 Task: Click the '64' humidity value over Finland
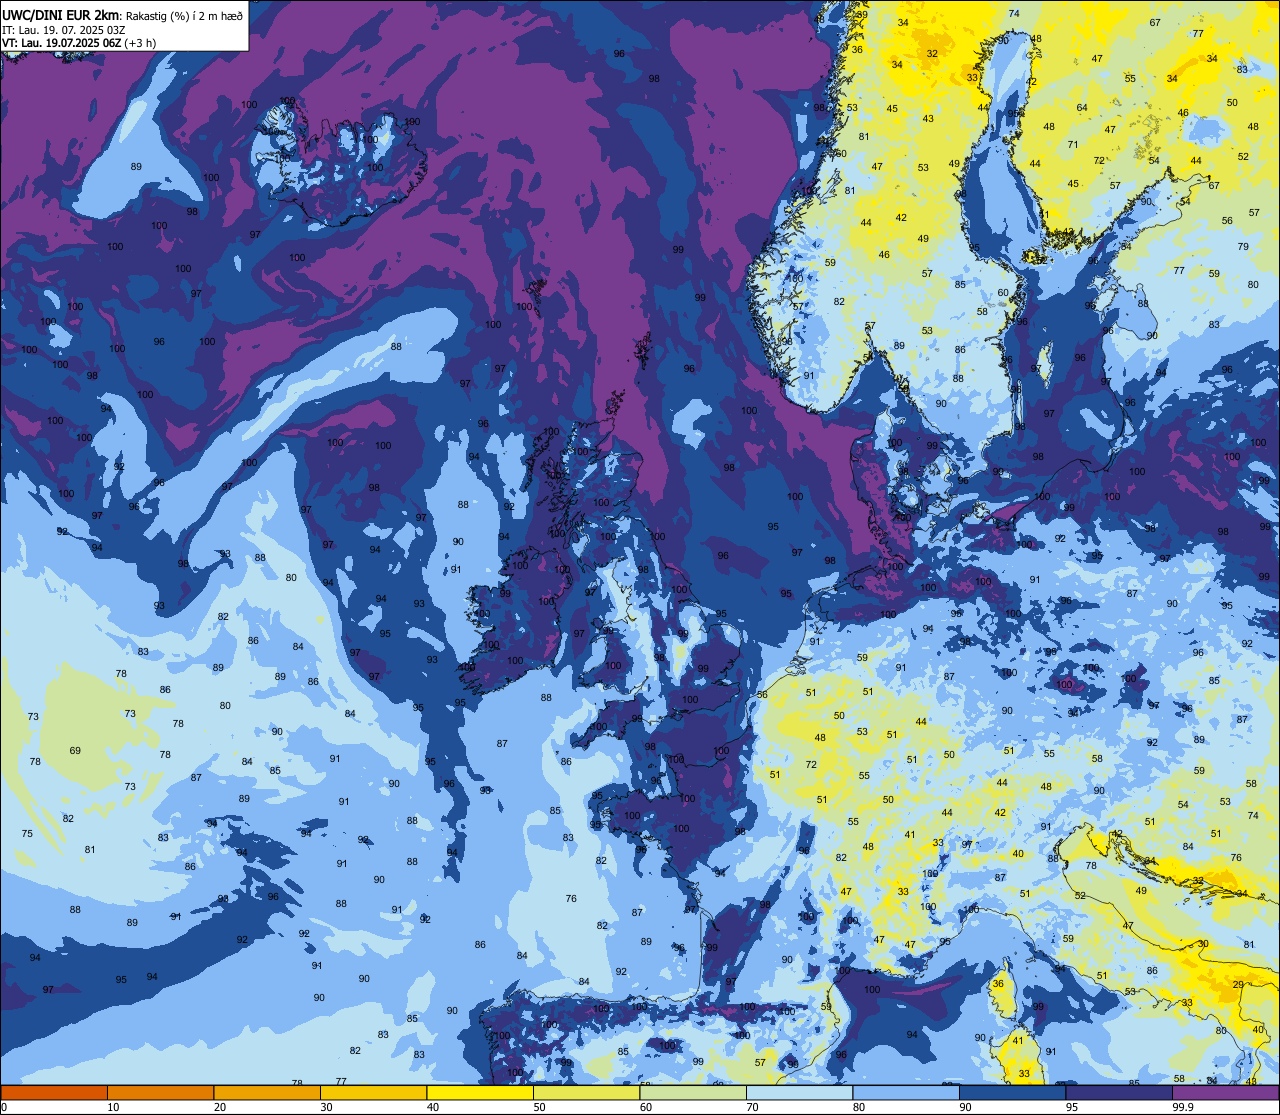click(x=1082, y=108)
